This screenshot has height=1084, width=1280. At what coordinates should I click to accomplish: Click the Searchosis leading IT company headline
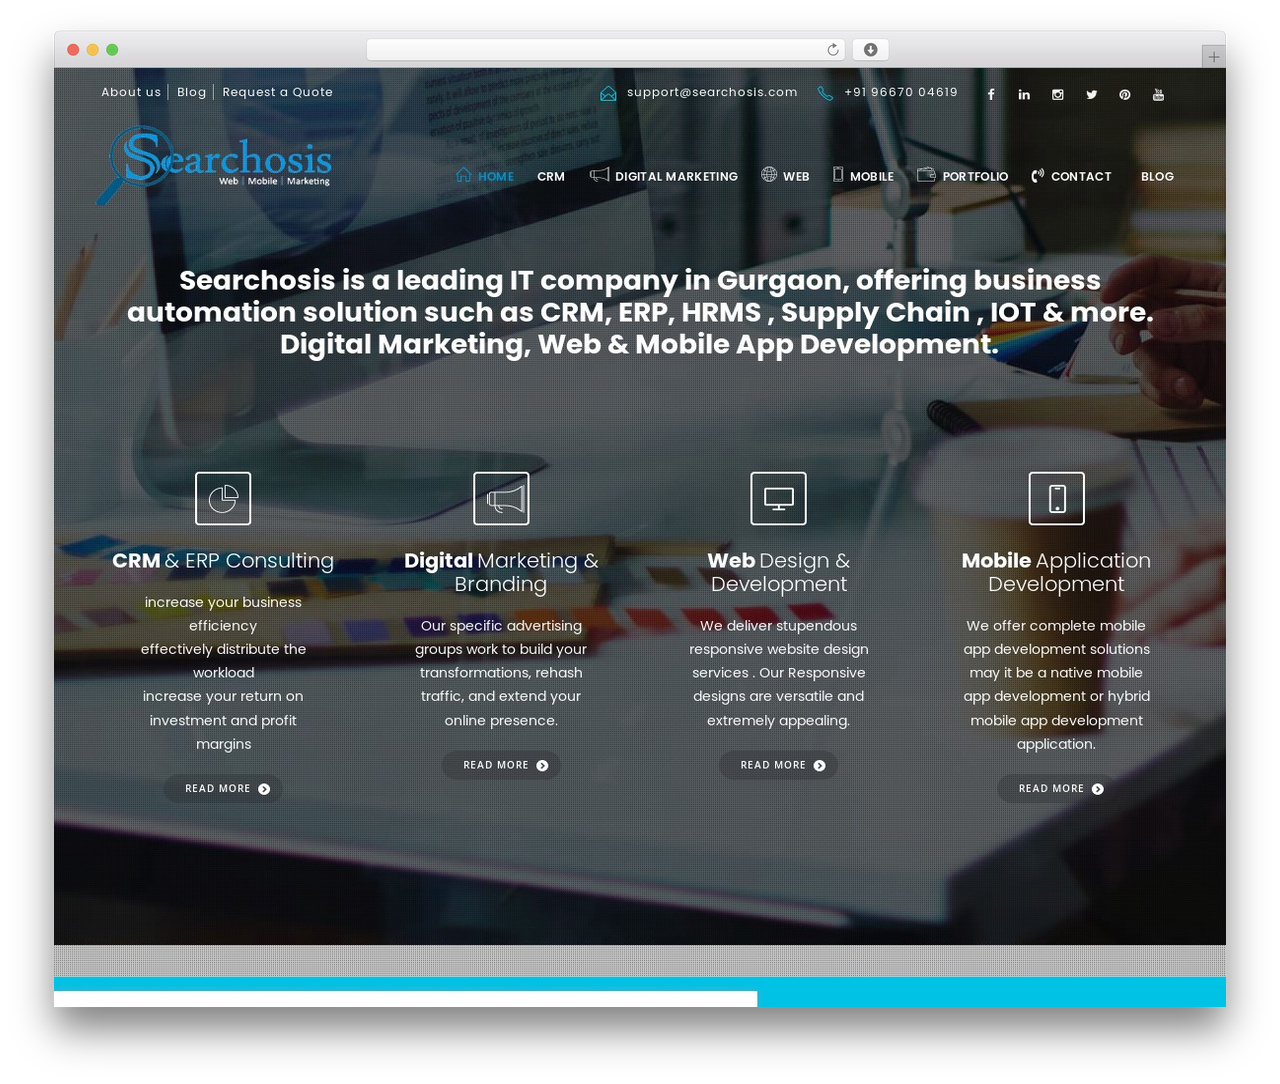(x=640, y=312)
